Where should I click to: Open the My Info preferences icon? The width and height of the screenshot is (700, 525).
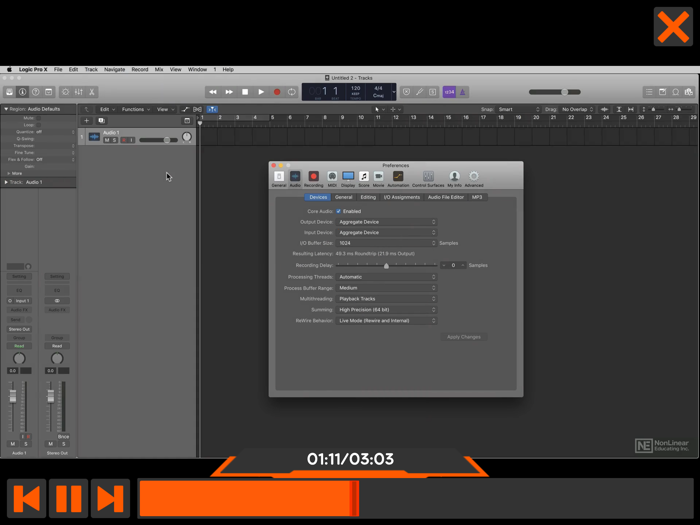click(x=454, y=179)
